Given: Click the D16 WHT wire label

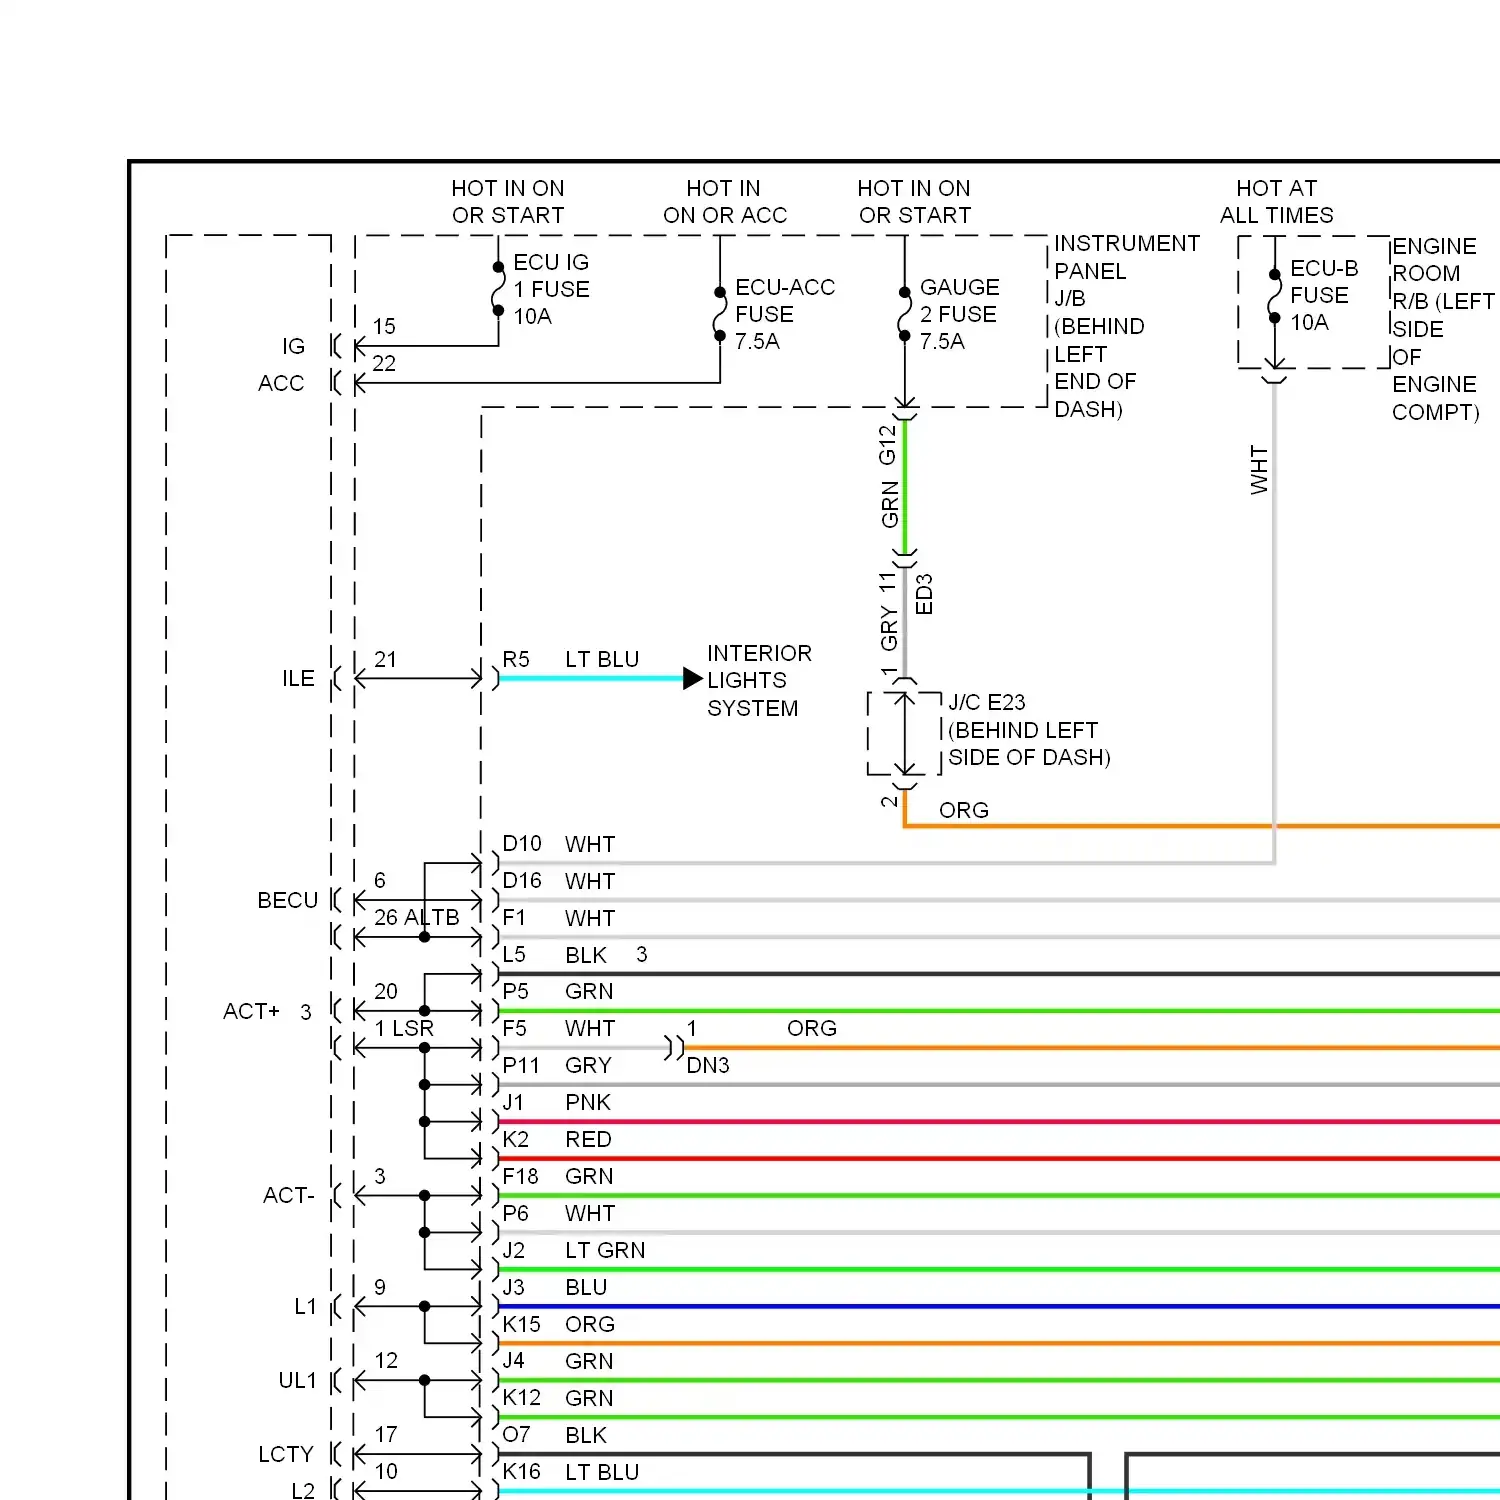Looking at the screenshot, I should coord(558,881).
